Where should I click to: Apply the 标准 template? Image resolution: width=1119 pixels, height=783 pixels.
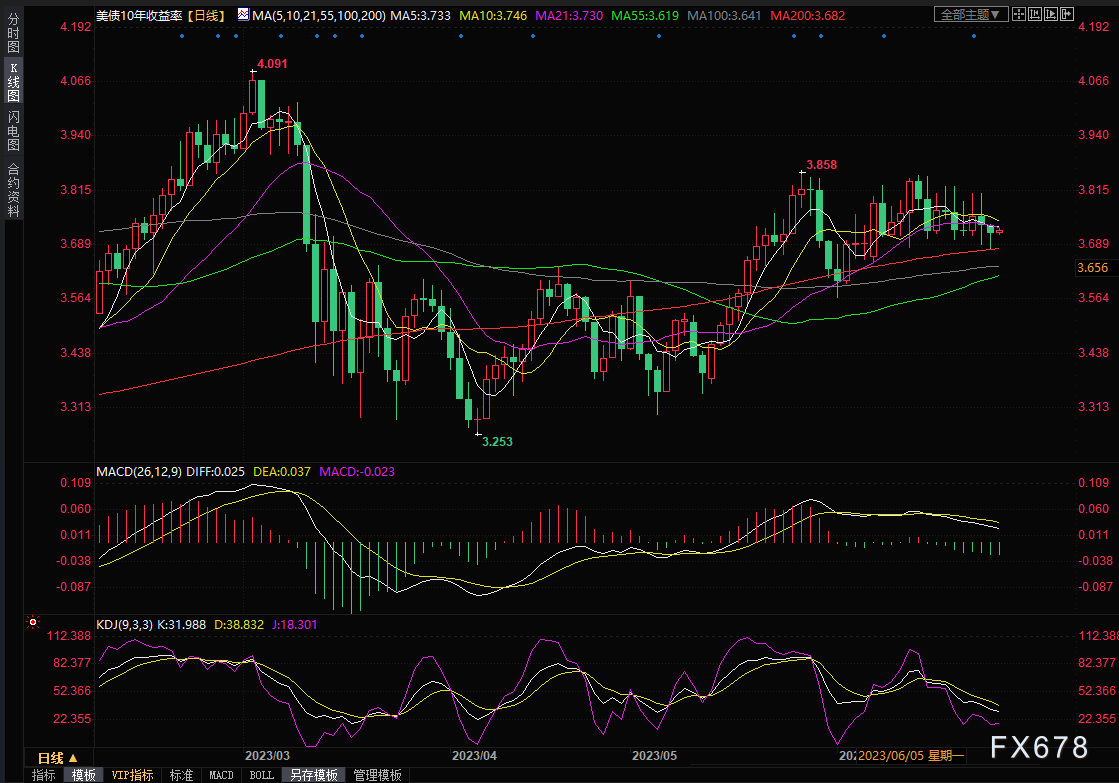tap(181, 775)
